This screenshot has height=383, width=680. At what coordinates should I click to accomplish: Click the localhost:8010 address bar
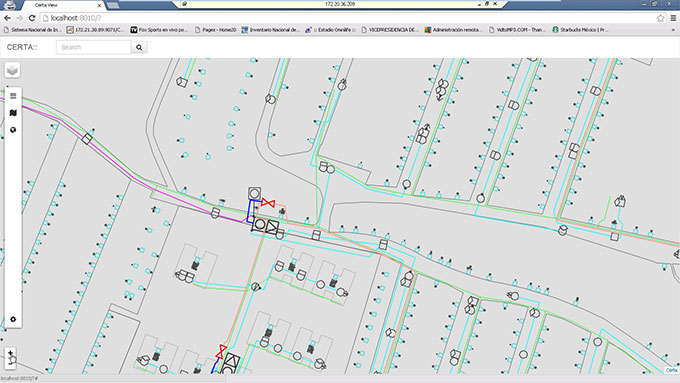[348, 18]
